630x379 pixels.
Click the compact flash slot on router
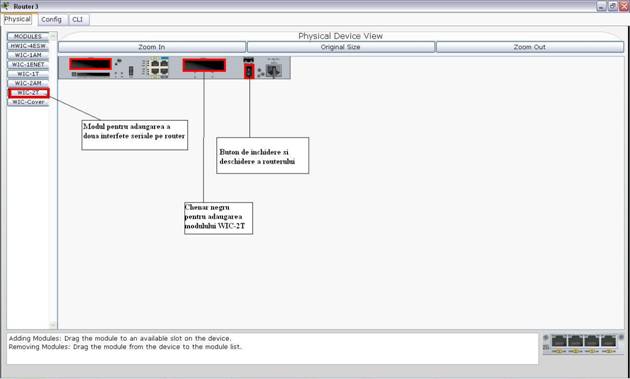coord(91,74)
